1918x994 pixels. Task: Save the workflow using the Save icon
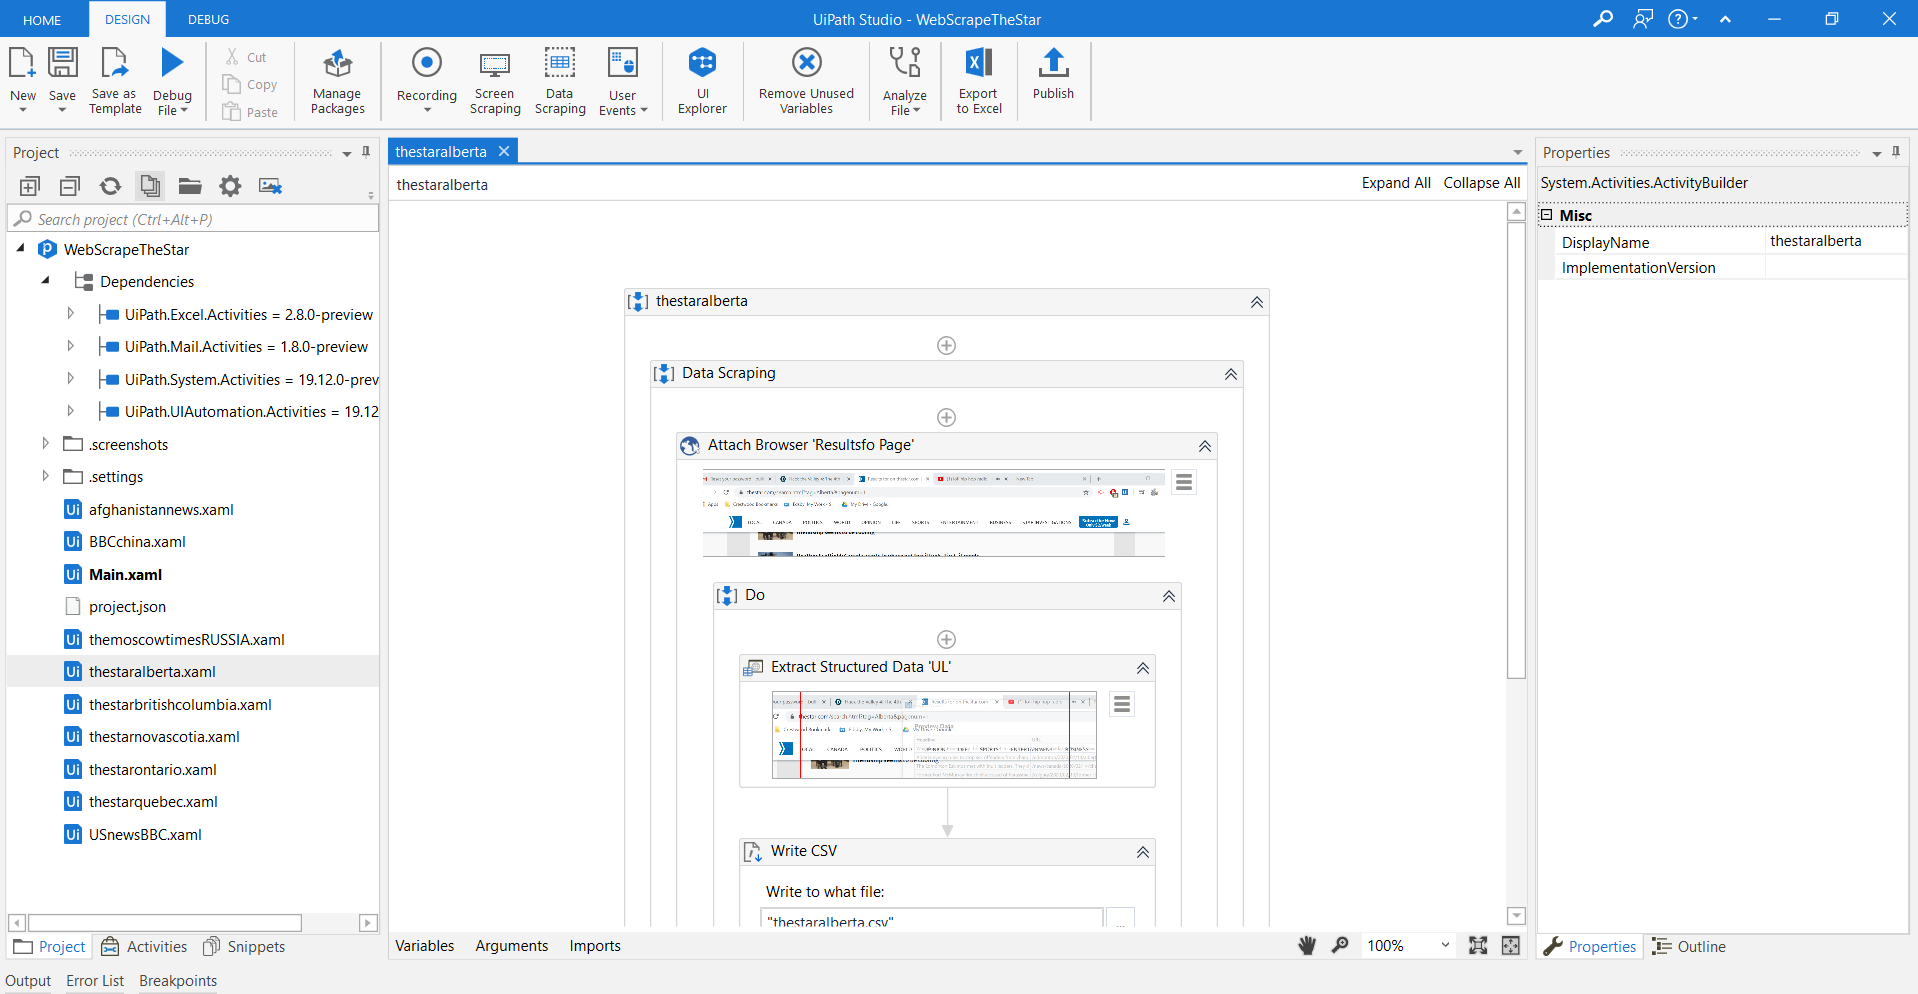[62, 63]
